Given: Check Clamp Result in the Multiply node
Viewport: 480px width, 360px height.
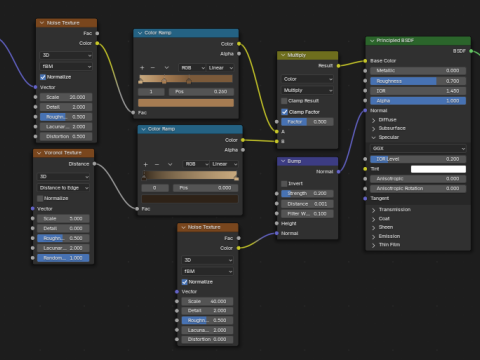Looking at the screenshot, I should click(284, 101).
